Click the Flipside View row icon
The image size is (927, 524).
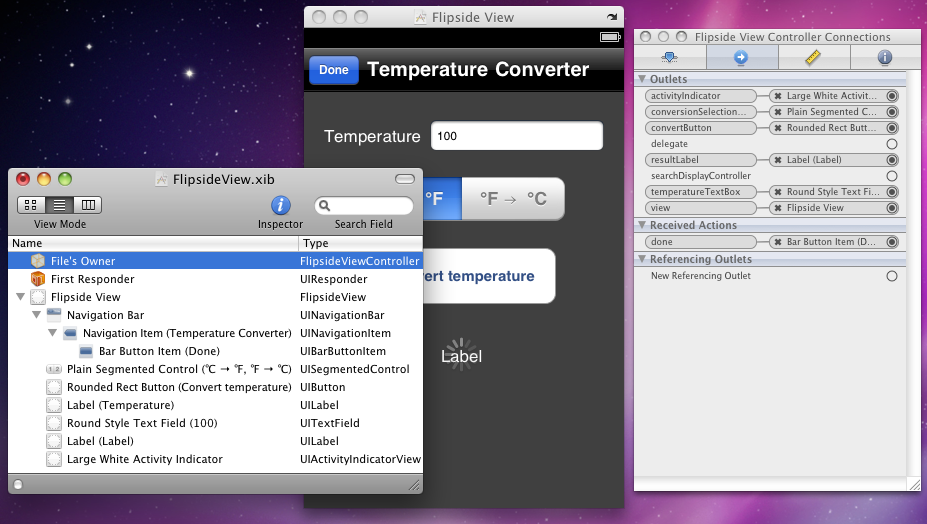pos(38,297)
